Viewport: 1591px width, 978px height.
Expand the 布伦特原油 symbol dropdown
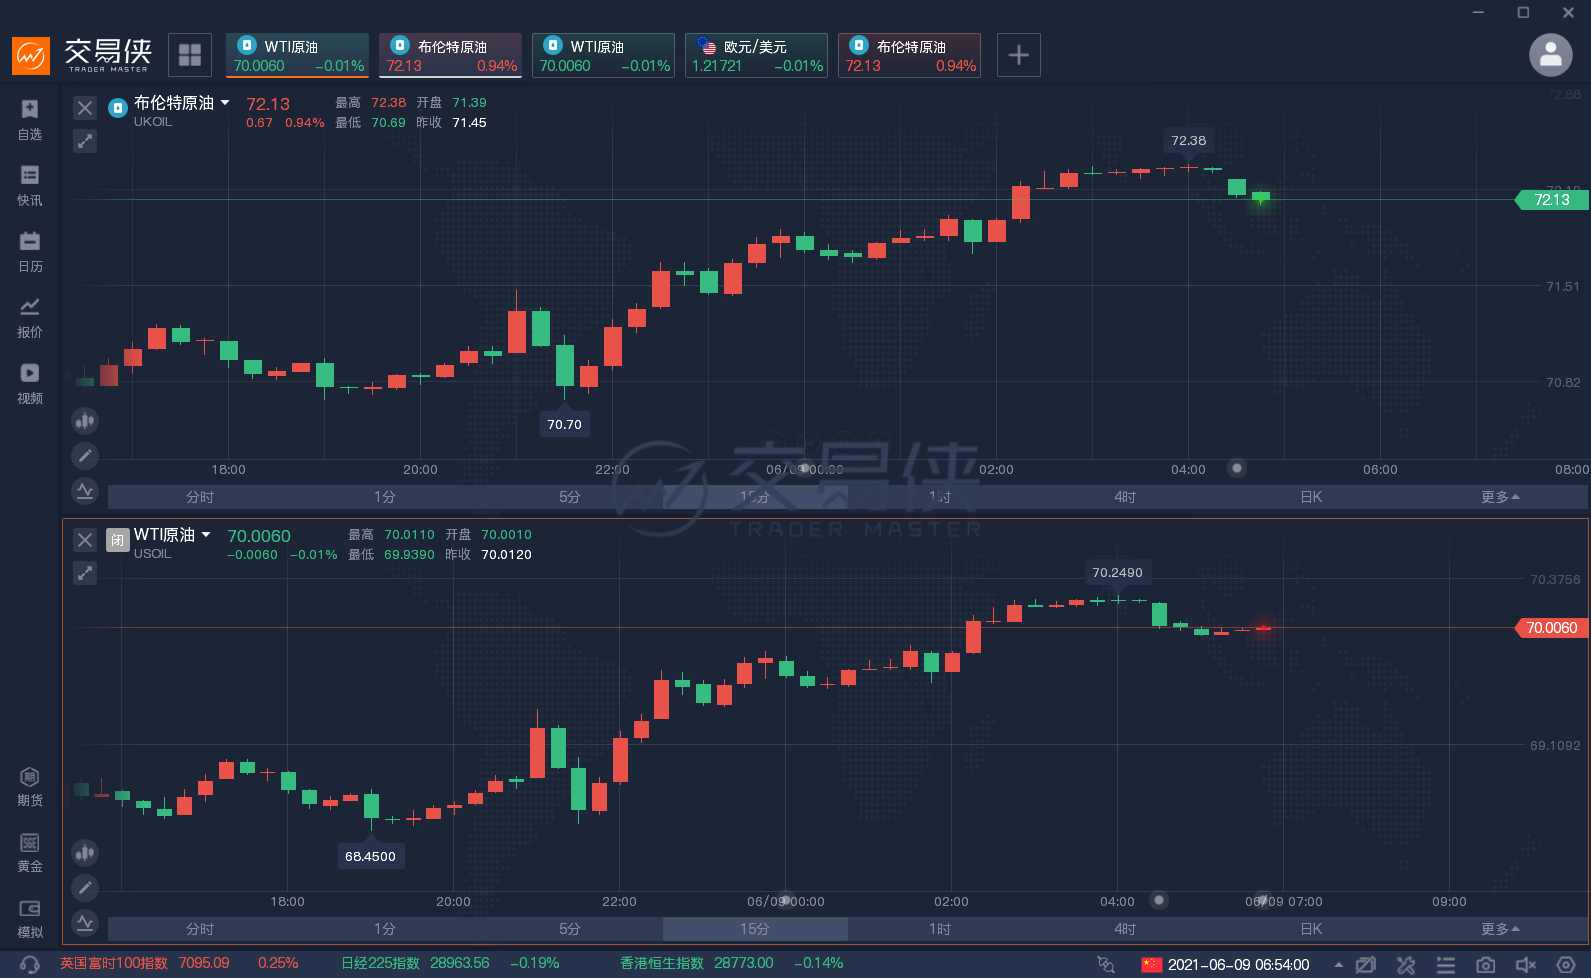click(x=225, y=103)
